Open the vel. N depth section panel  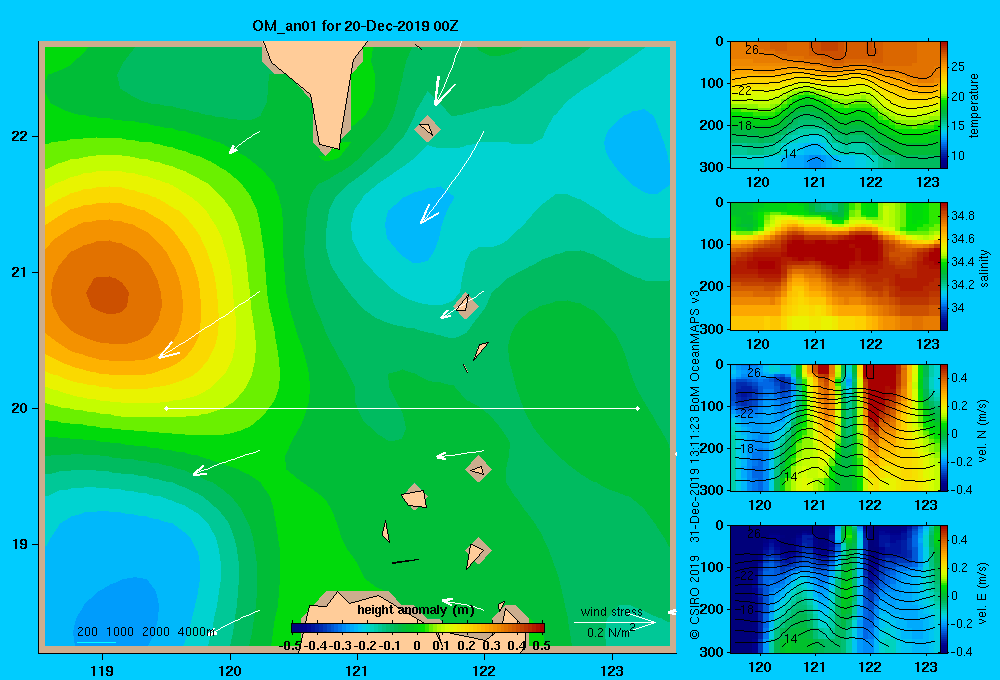coord(835,427)
